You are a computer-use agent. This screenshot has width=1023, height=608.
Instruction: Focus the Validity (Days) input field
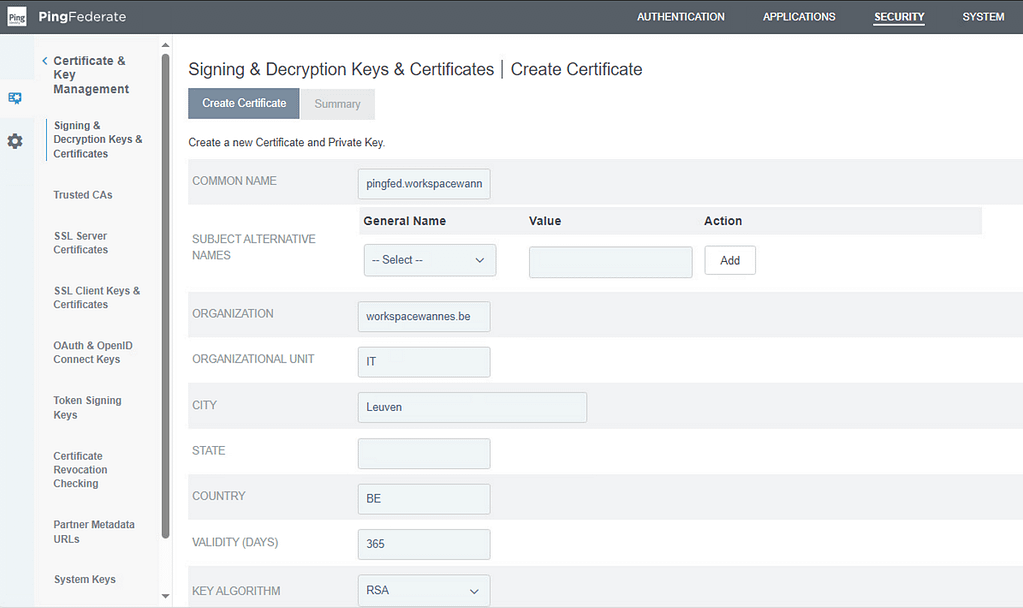424,544
